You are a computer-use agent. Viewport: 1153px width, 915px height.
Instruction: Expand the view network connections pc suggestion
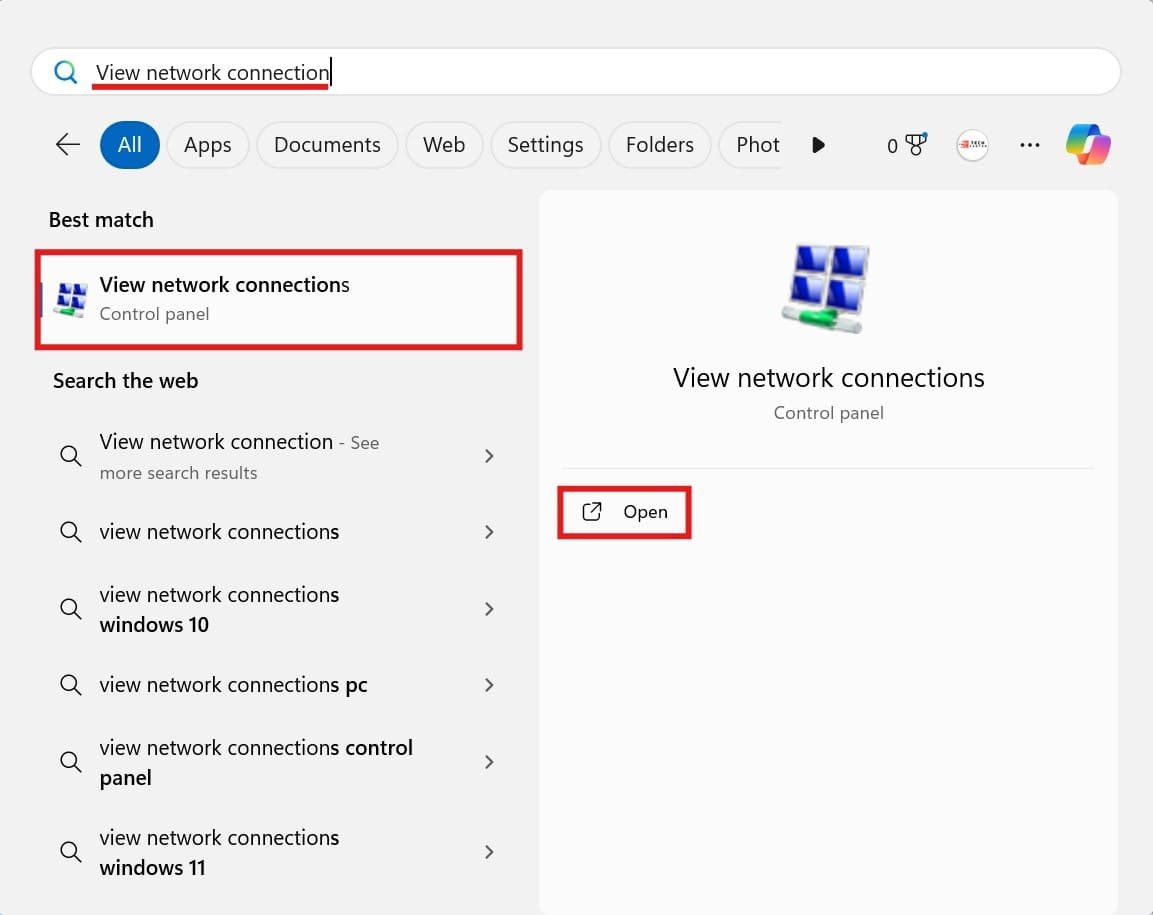click(x=489, y=685)
